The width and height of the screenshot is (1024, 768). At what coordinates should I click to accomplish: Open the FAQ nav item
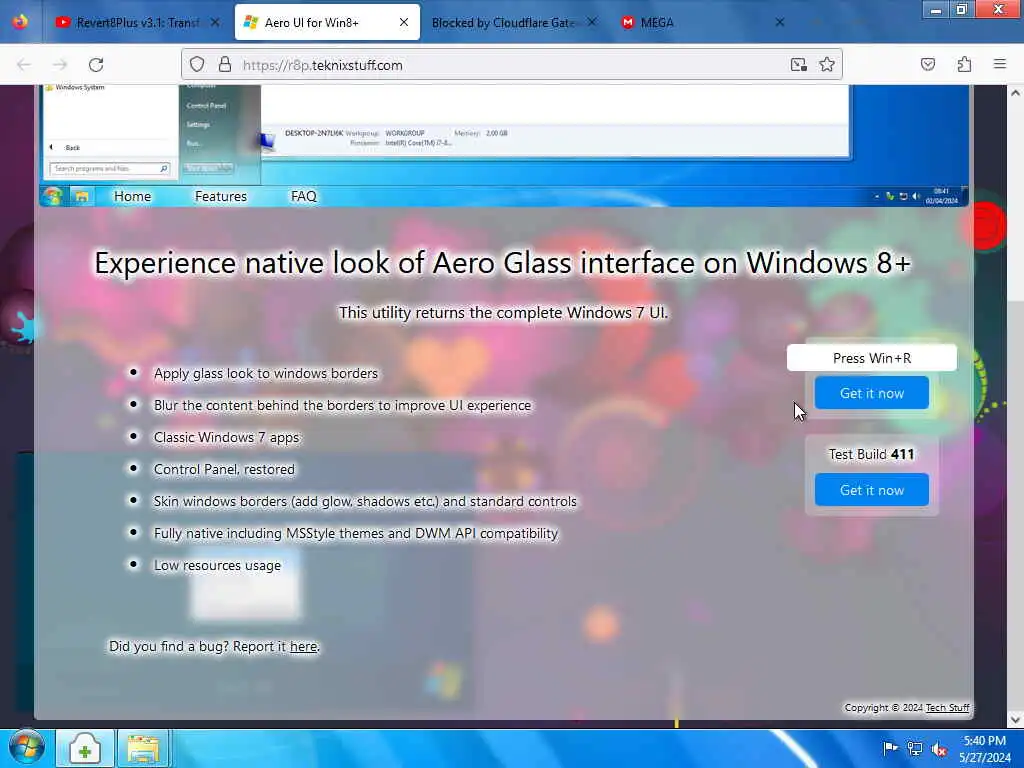click(304, 197)
